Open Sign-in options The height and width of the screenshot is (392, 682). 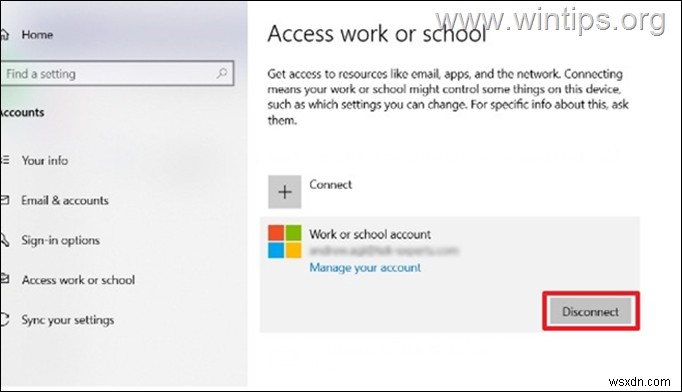(x=60, y=240)
